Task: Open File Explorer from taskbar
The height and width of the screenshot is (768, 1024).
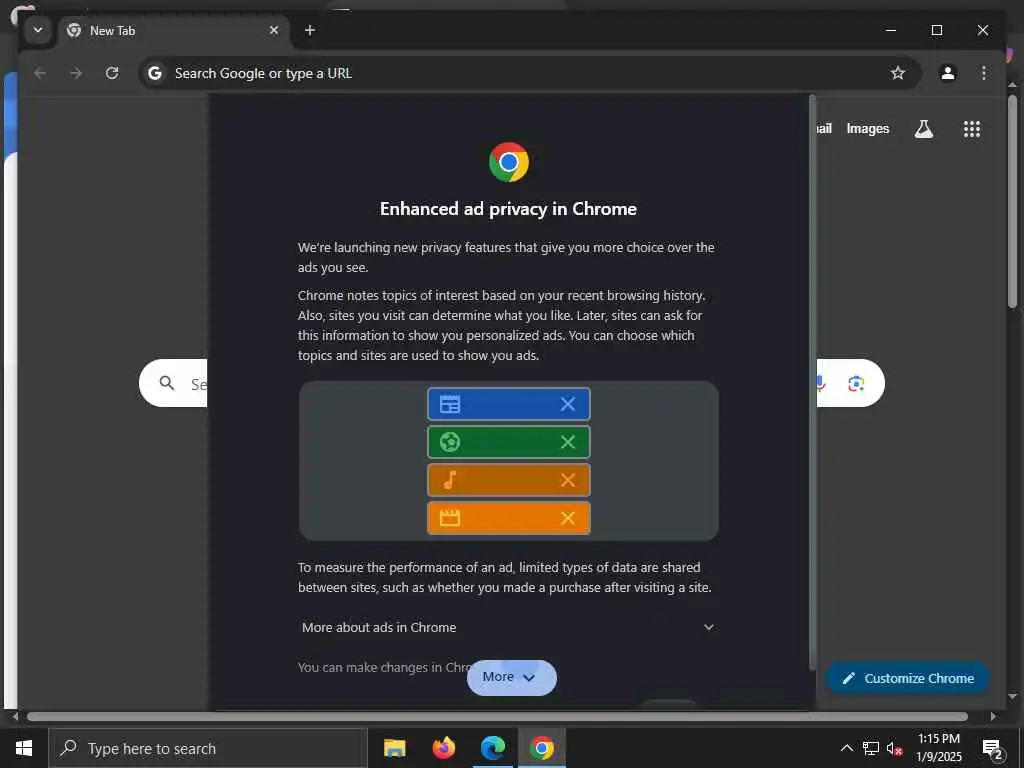Action: click(394, 748)
